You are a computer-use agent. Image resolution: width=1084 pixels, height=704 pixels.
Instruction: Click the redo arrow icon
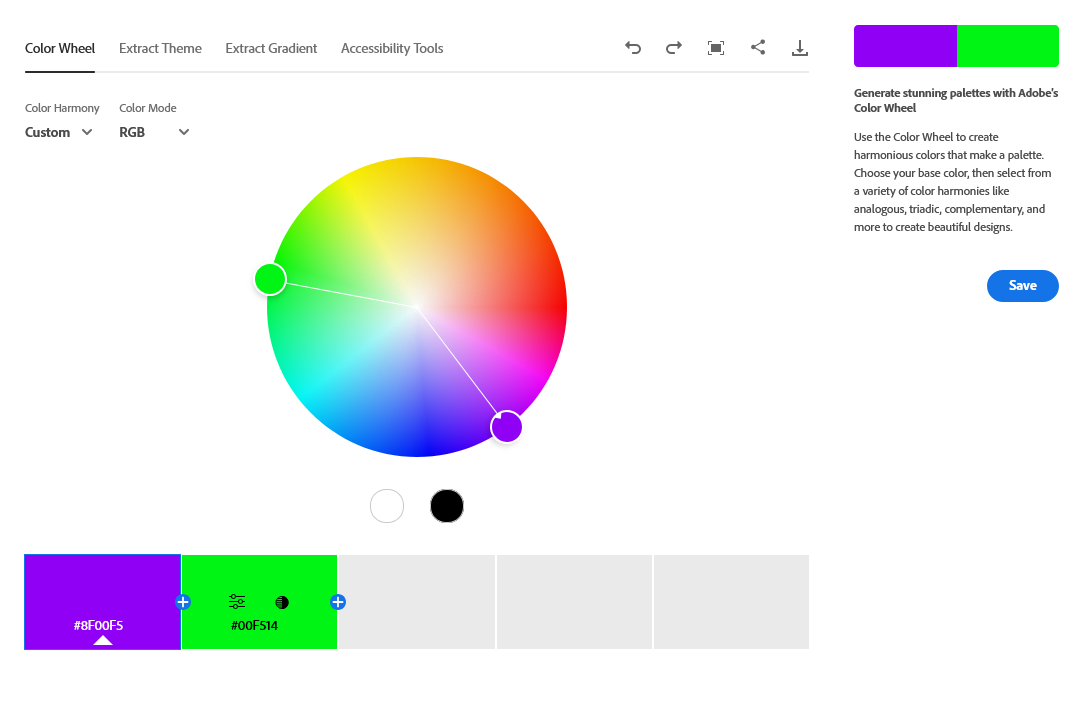tap(674, 48)
